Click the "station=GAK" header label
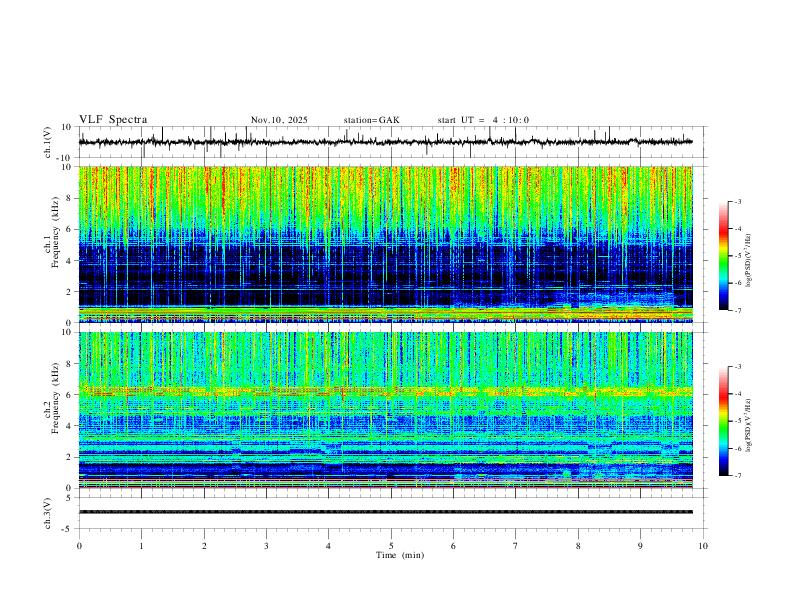Viewport: 792px width, 612px height. tap(371, 120)
